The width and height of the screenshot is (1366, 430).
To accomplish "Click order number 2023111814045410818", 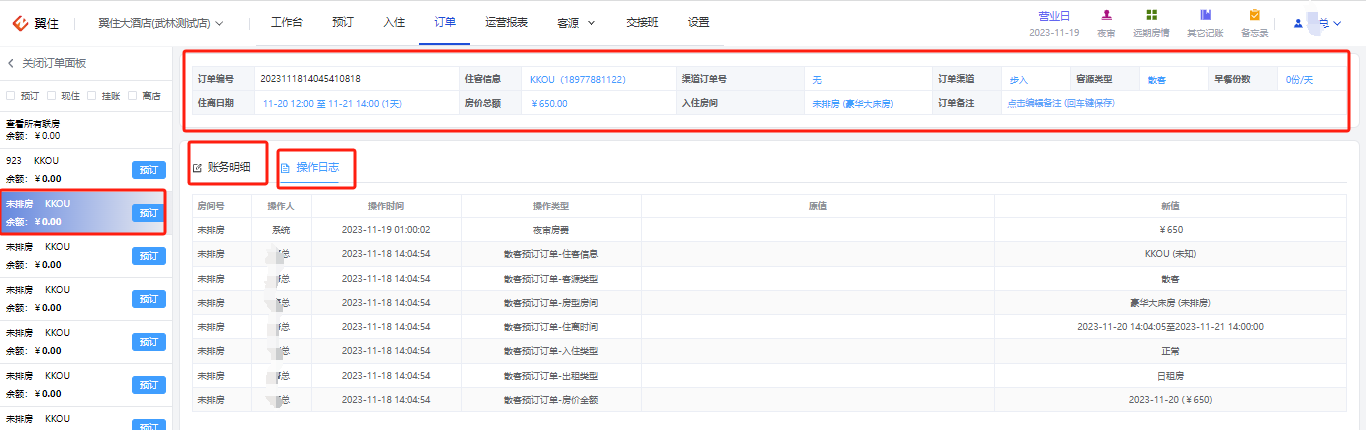I will point(310,79).
